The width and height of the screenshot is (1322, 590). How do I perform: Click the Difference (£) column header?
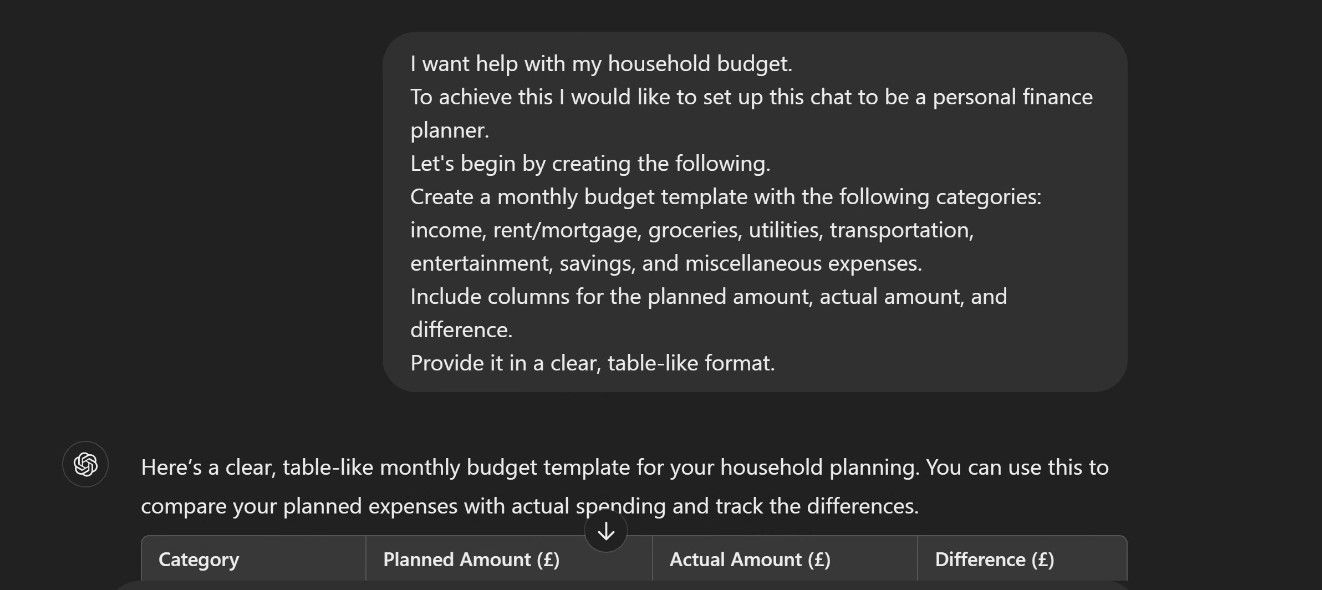[x=994, y=560]
